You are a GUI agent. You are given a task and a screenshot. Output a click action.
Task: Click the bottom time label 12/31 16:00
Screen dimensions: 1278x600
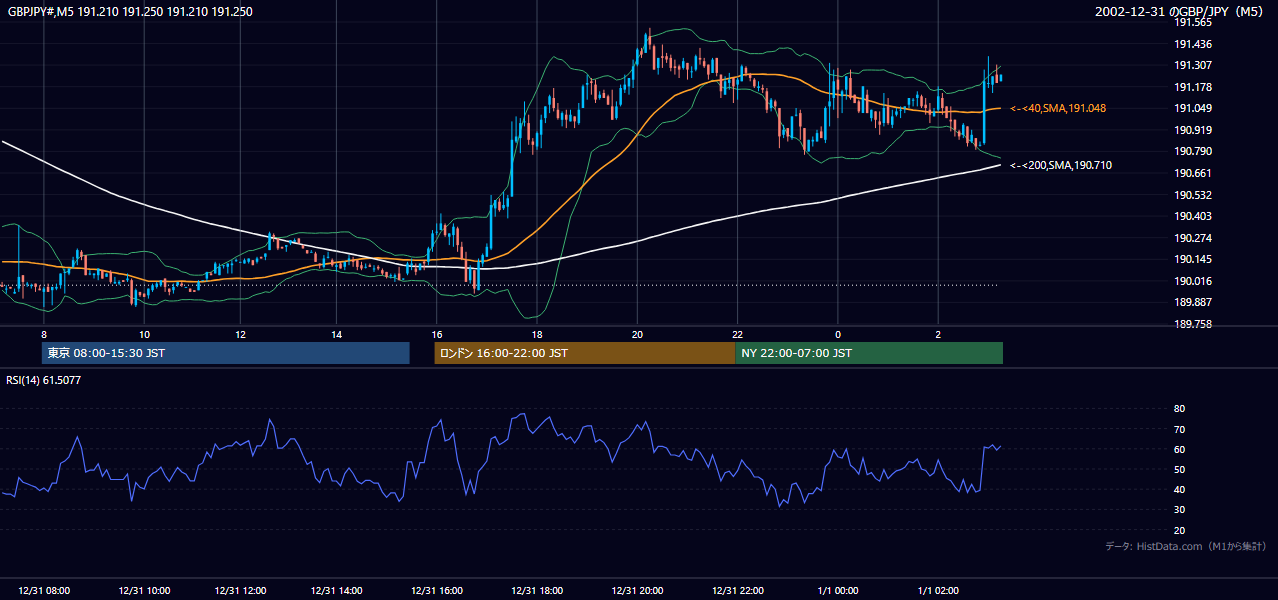pyautogui.click(x=438, y=591)
